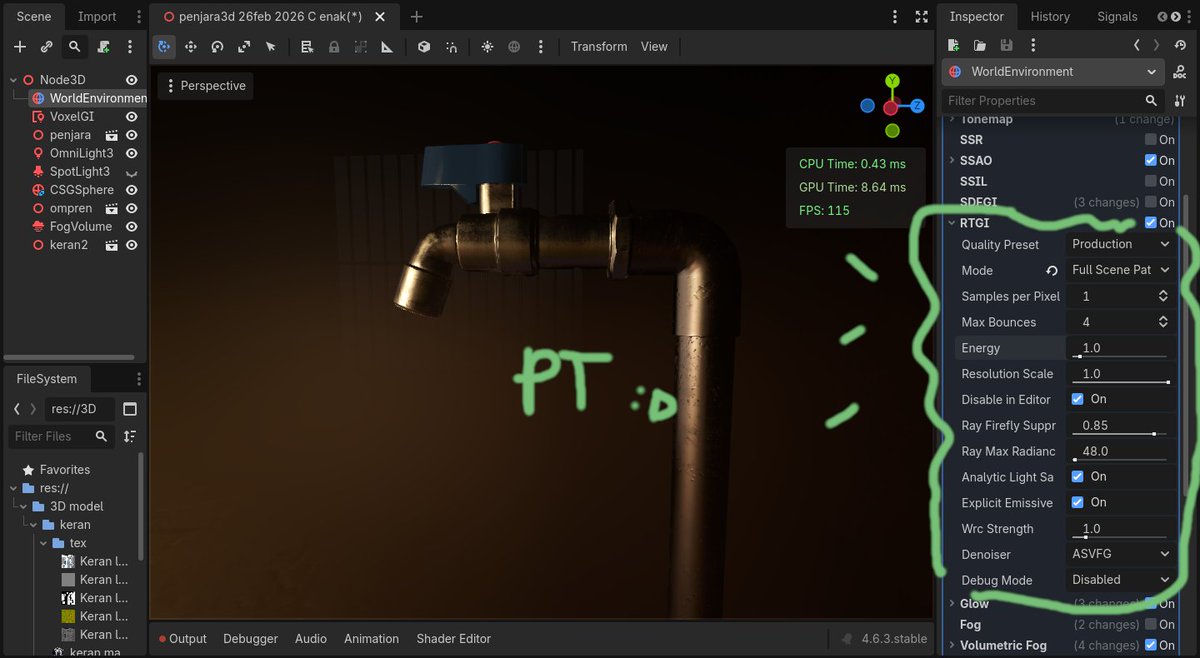Screen dimensions: 1200x658
Task: Open the Quality Preset Production dropdown
Action: pyautogui.click(x=1120, y=244)
